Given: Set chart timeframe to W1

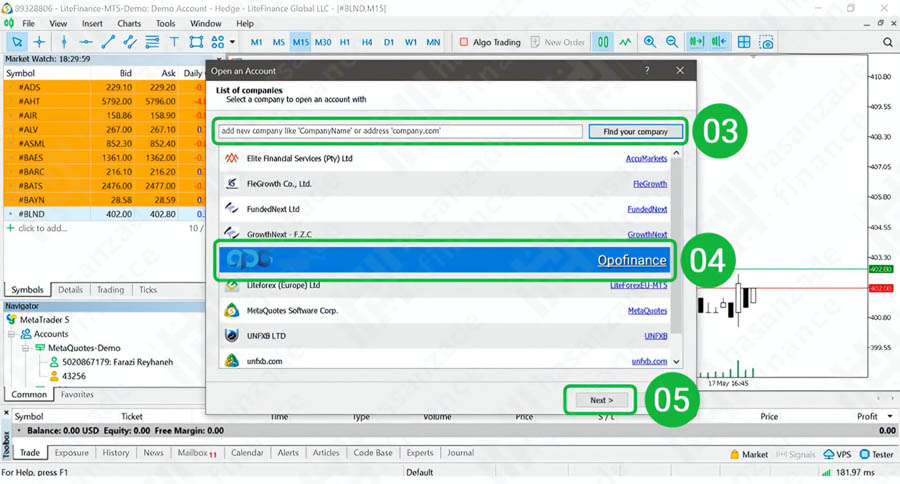Looking at the screenshot, I should coord(411,42).
